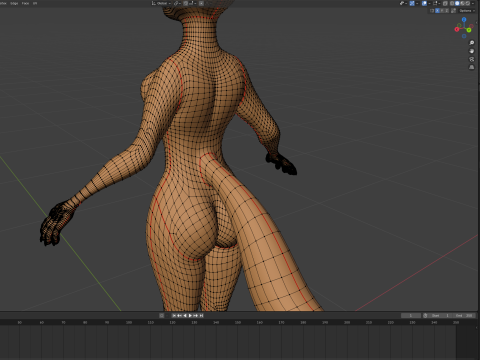Open the UV menu
Viewport: 480px width, 360px height.
coord(35,3)
